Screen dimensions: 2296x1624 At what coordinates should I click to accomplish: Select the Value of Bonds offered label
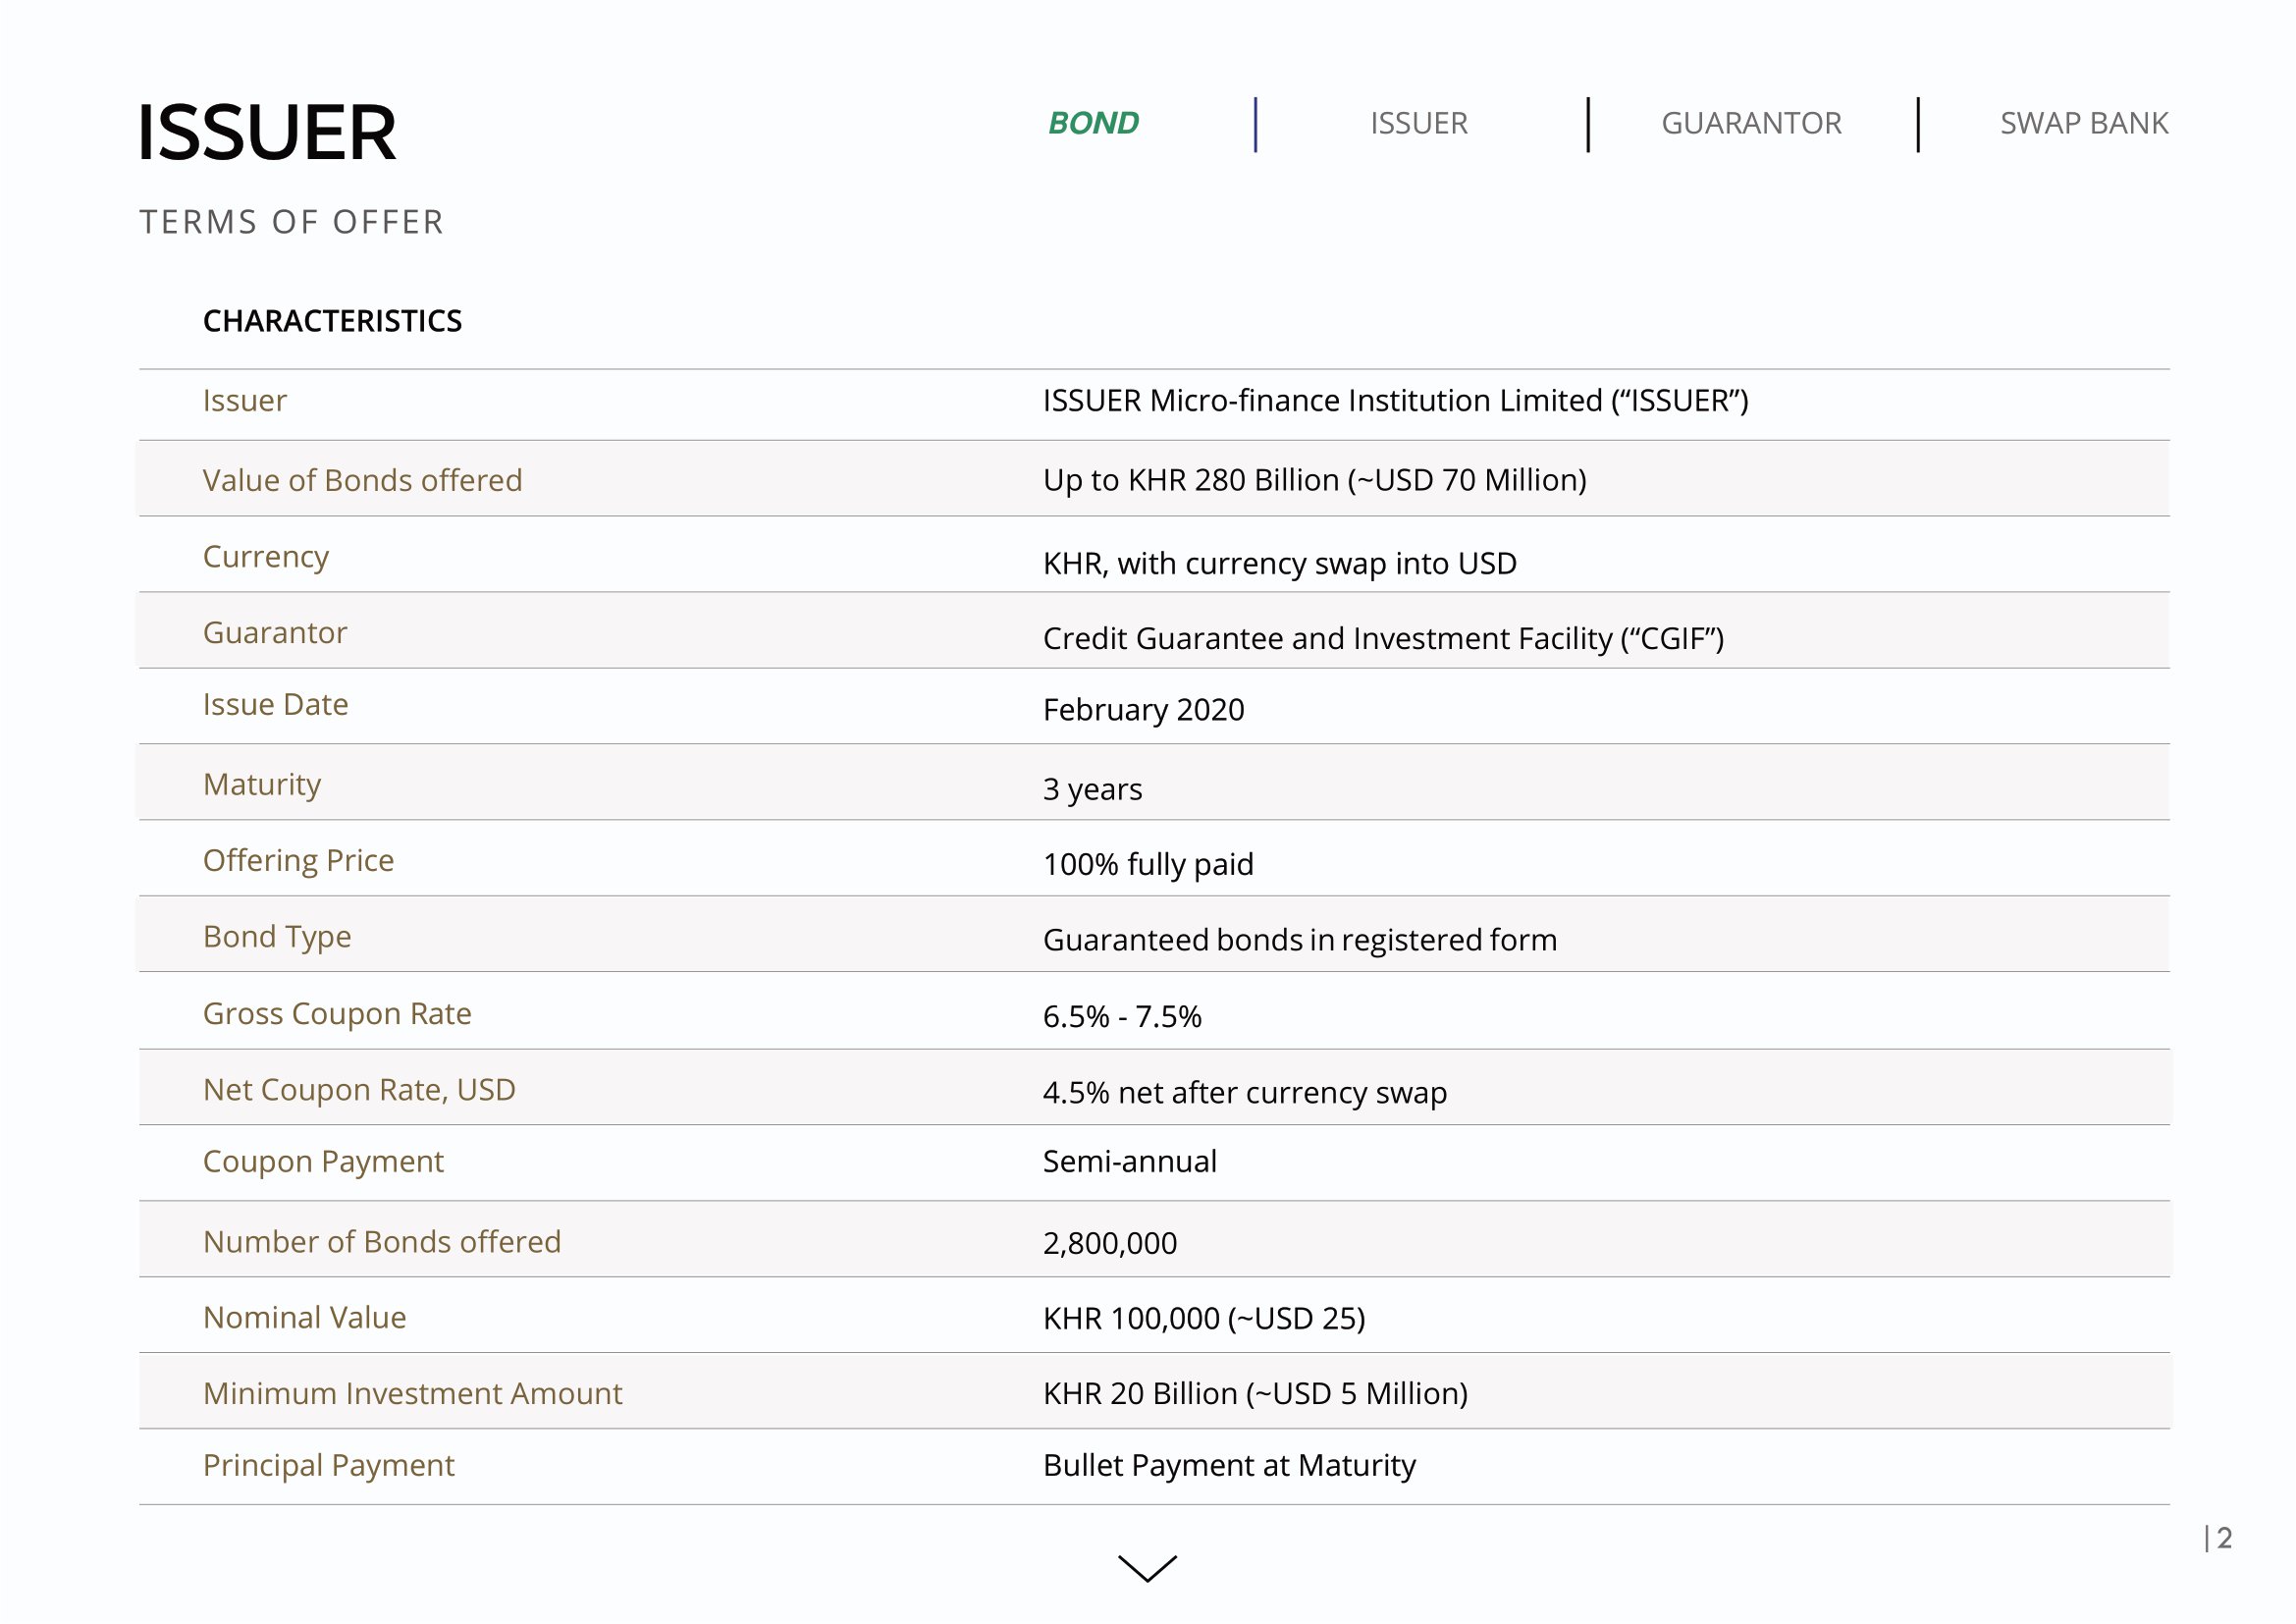coord(362,480)
